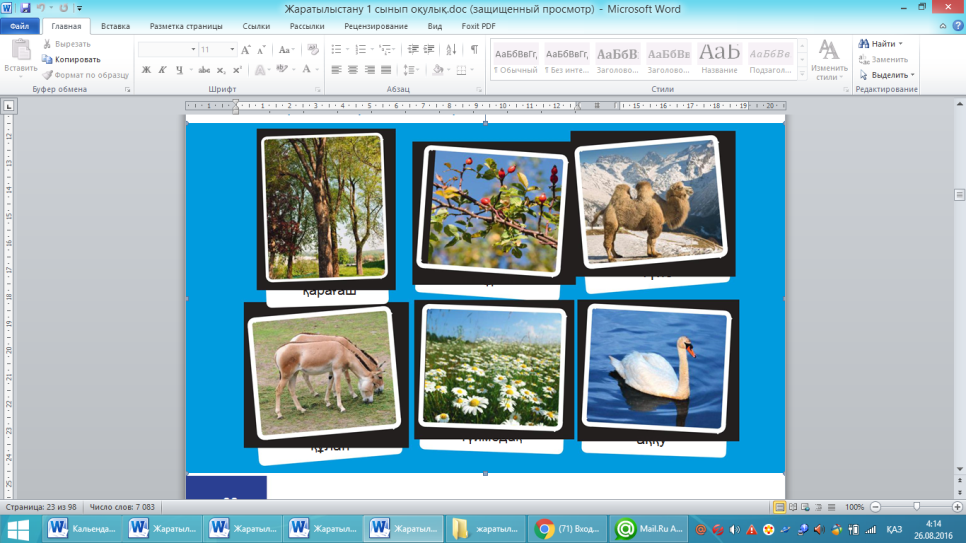Open Mail.Ru Agent from taskbar
The width and height of the screenshot is (966, 543).
coord(649,529)
